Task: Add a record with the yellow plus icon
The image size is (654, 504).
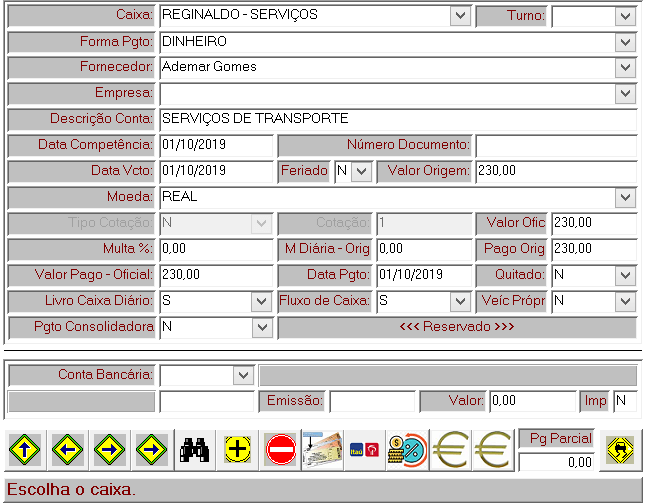Action: [237, 450]
